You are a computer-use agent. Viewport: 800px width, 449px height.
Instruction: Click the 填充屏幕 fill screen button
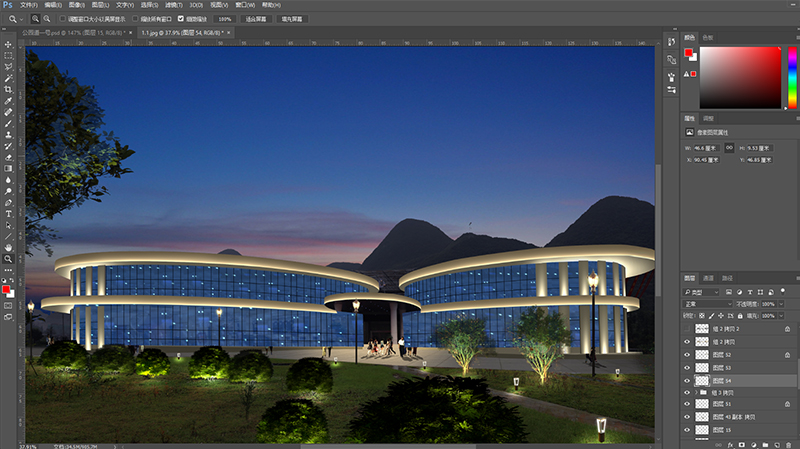pyautogui.click(x=294, y=19)
